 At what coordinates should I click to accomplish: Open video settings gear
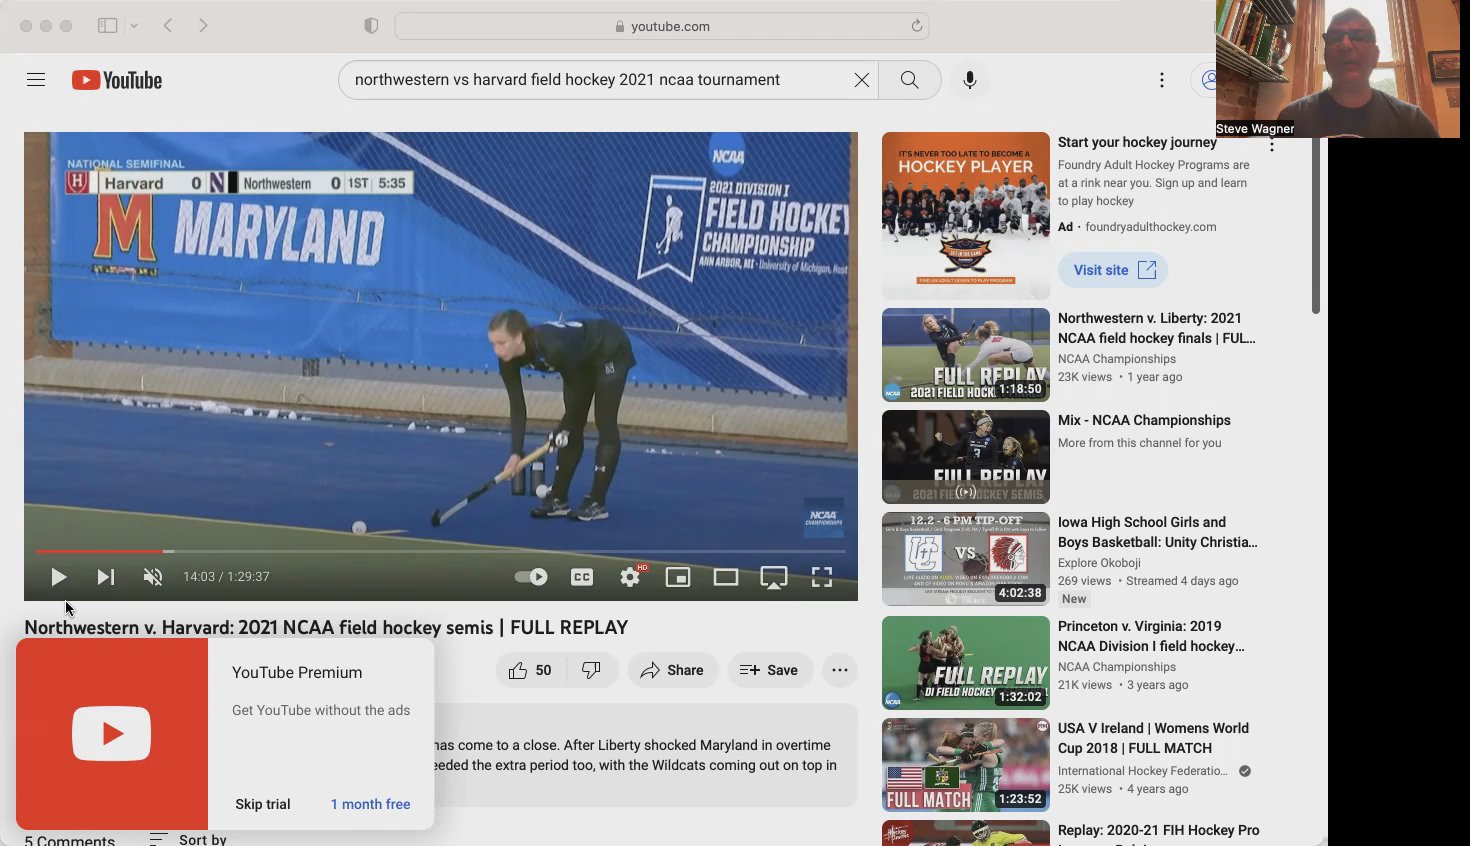pyautogui.click(x=630, y=577)
